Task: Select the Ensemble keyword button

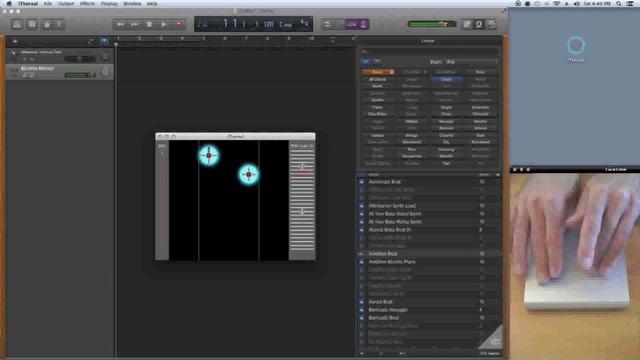Action: (x=480, y=107)
